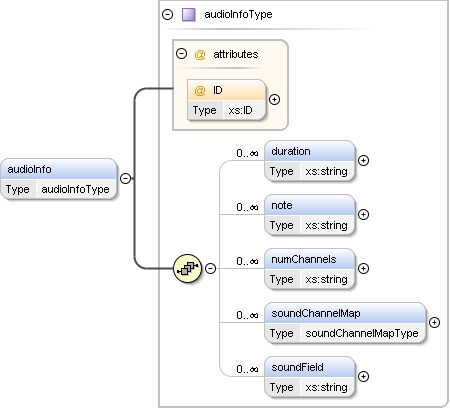The height and width of the screenshot is (409, 450).
Task: Select the audioInfo root element
Action: 59,179
